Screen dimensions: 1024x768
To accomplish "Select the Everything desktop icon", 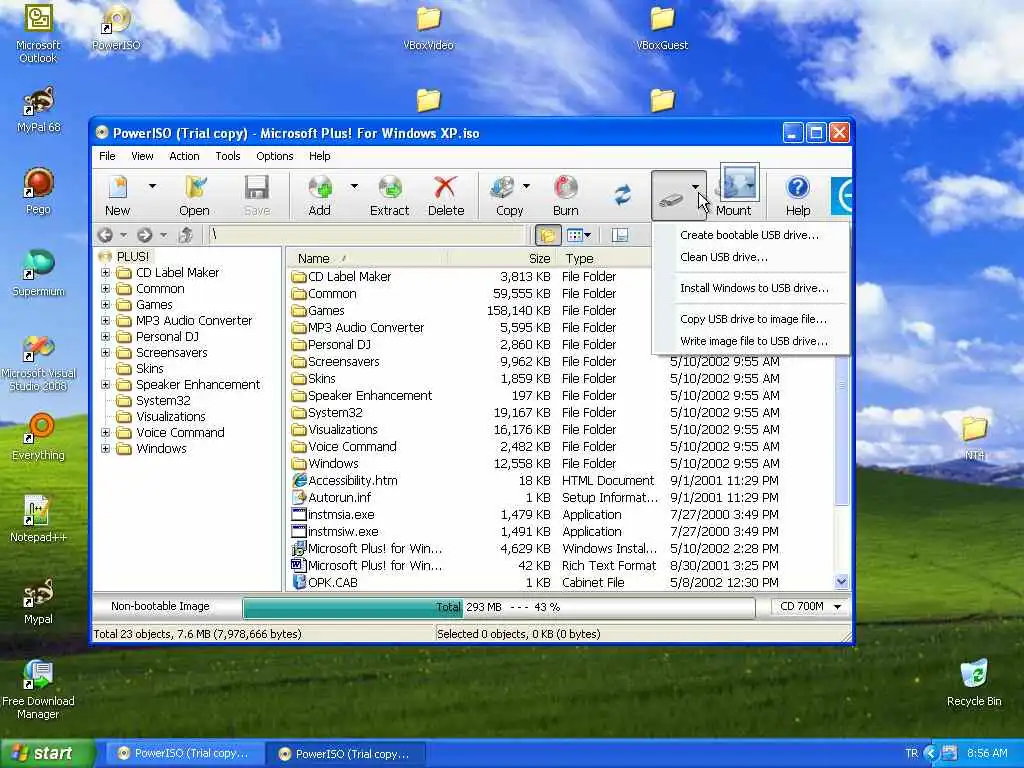I will tap(38, 437).
